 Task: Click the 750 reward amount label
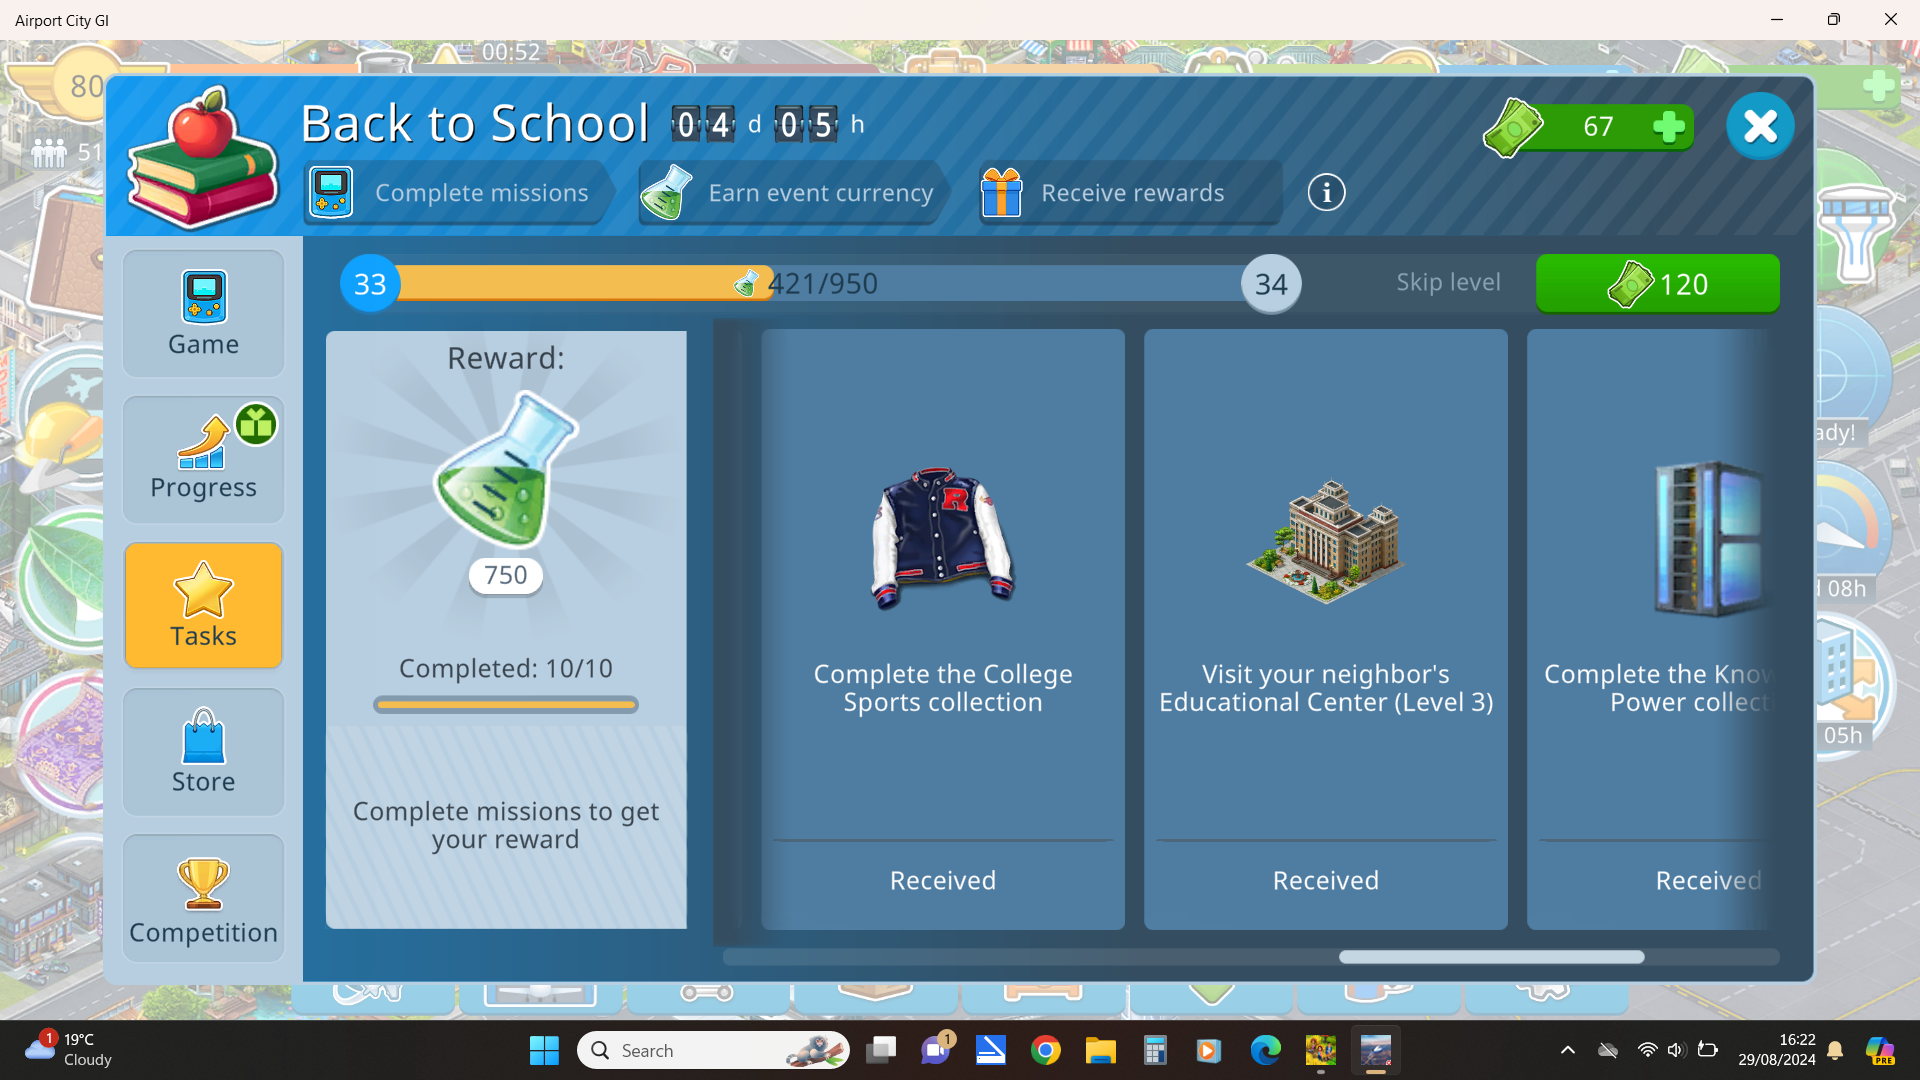pyautogui.click(x=505, y=575)
